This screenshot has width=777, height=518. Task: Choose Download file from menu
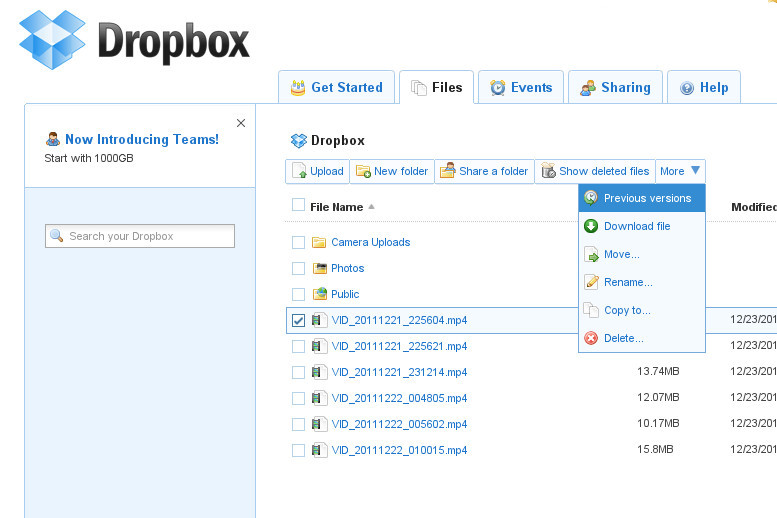(x=642, y=226)
